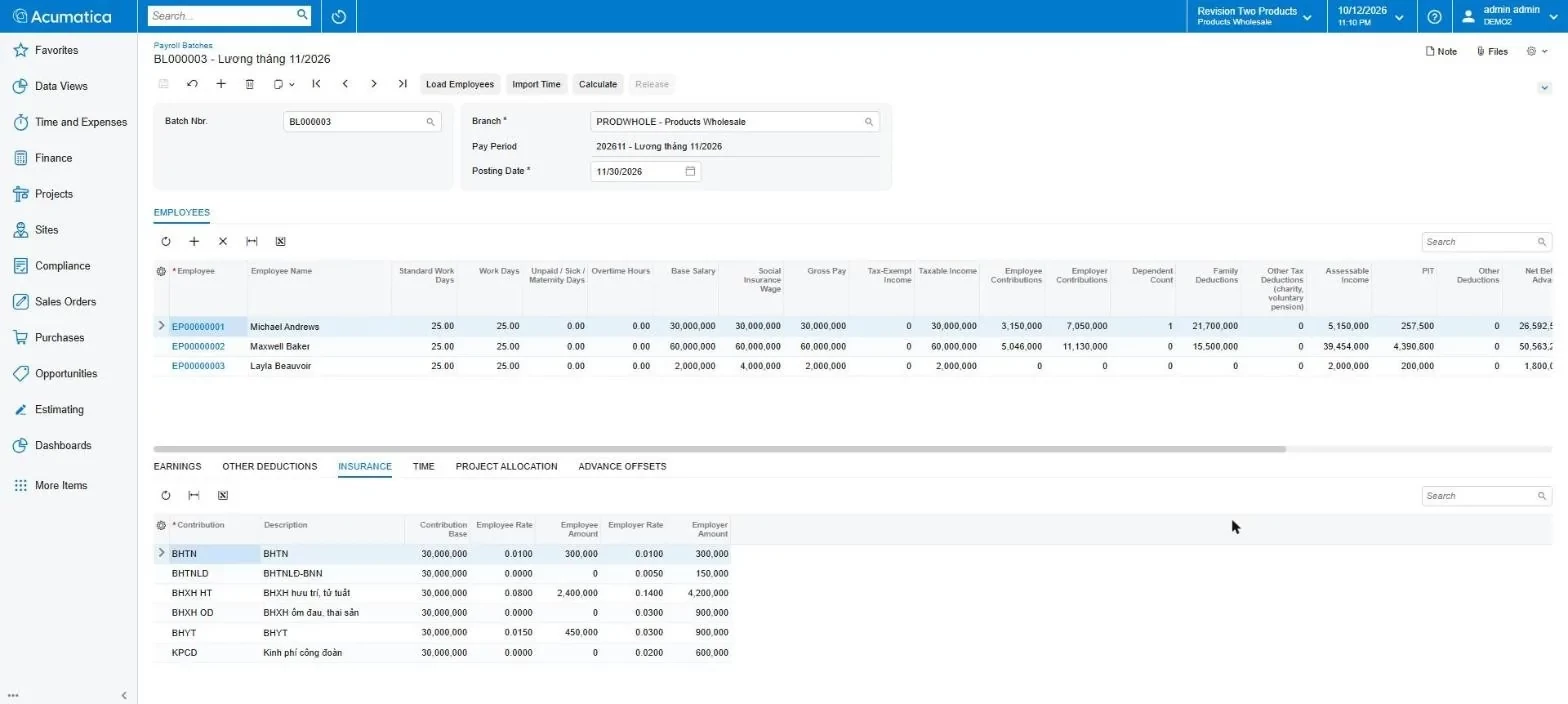Image resolution: width=1568 pixels, height=704 pixels.
Task: Open the Branch lookup magnifier
Action: coord(869,122)
